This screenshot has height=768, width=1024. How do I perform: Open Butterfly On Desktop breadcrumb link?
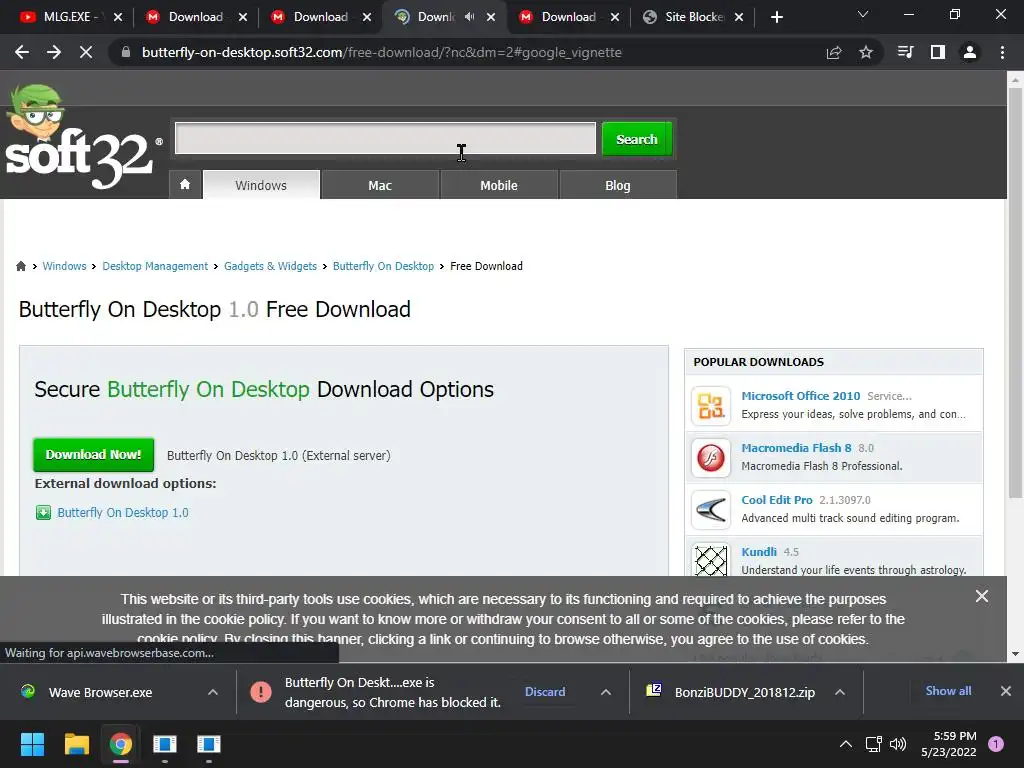pyautogui.click(x=383, y=266)
